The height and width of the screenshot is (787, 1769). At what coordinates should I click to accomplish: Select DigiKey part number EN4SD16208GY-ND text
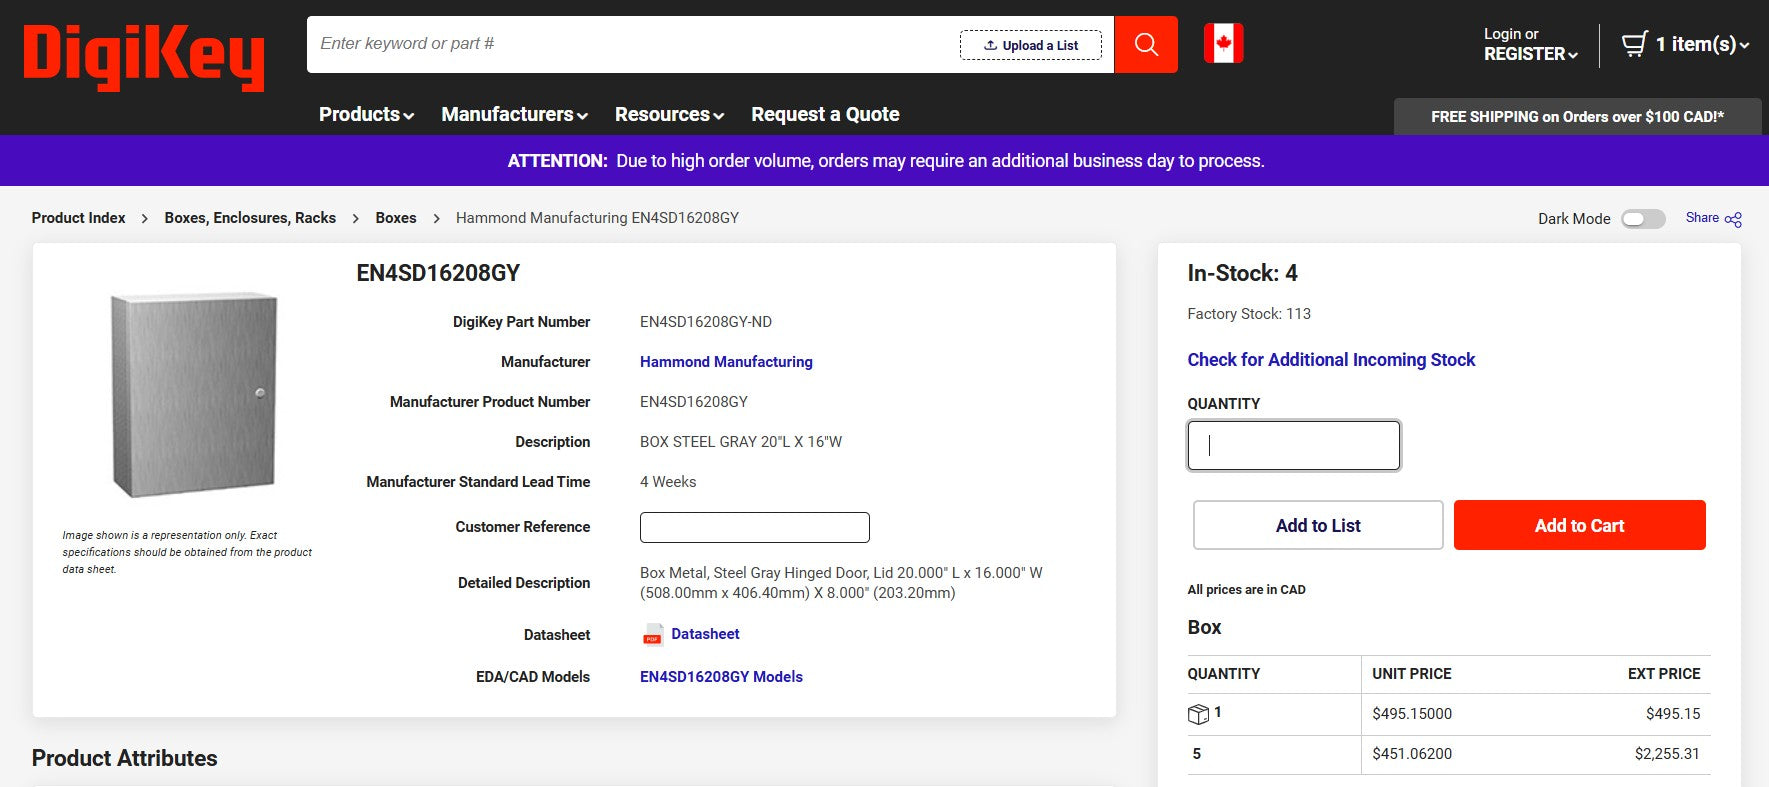[x=706, y=322]
